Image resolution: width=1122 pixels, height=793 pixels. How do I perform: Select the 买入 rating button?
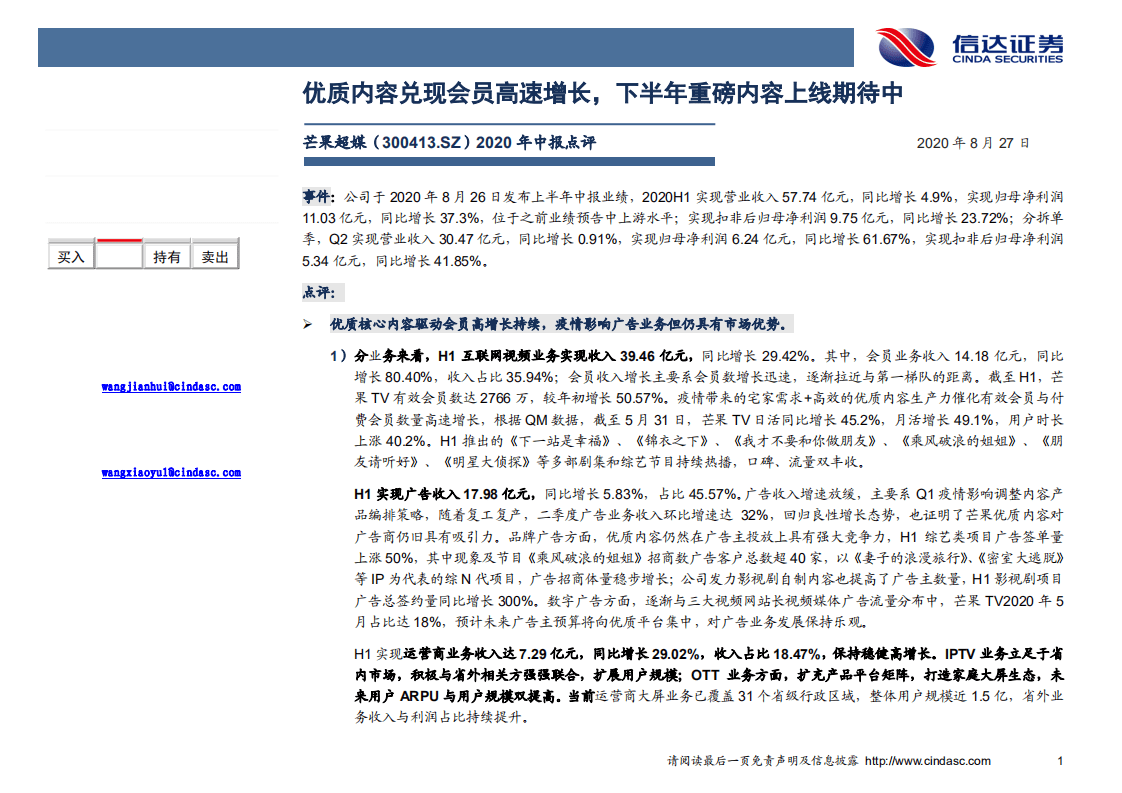point(70,255)
